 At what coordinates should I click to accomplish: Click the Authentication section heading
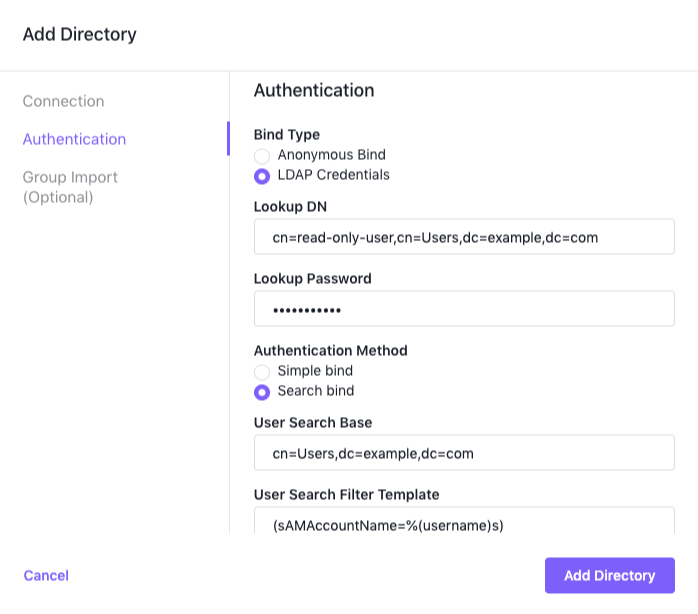click(314, 90)
